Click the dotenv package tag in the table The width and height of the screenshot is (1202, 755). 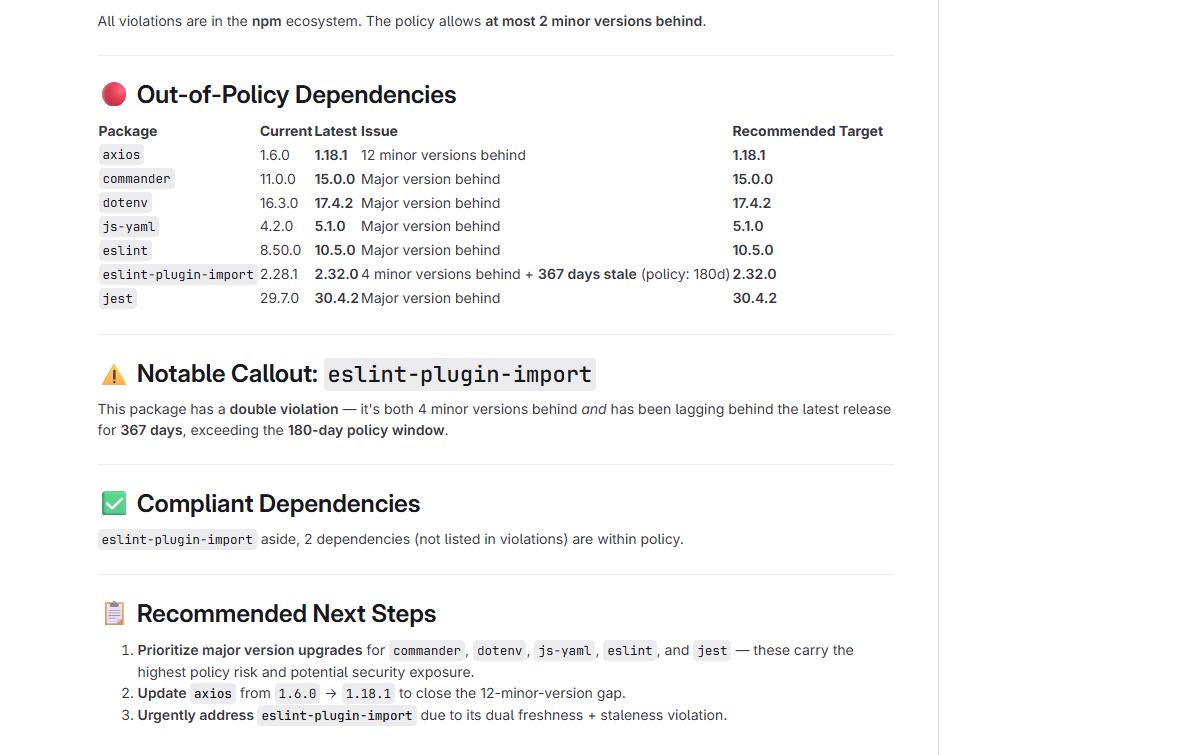(125, 203)
